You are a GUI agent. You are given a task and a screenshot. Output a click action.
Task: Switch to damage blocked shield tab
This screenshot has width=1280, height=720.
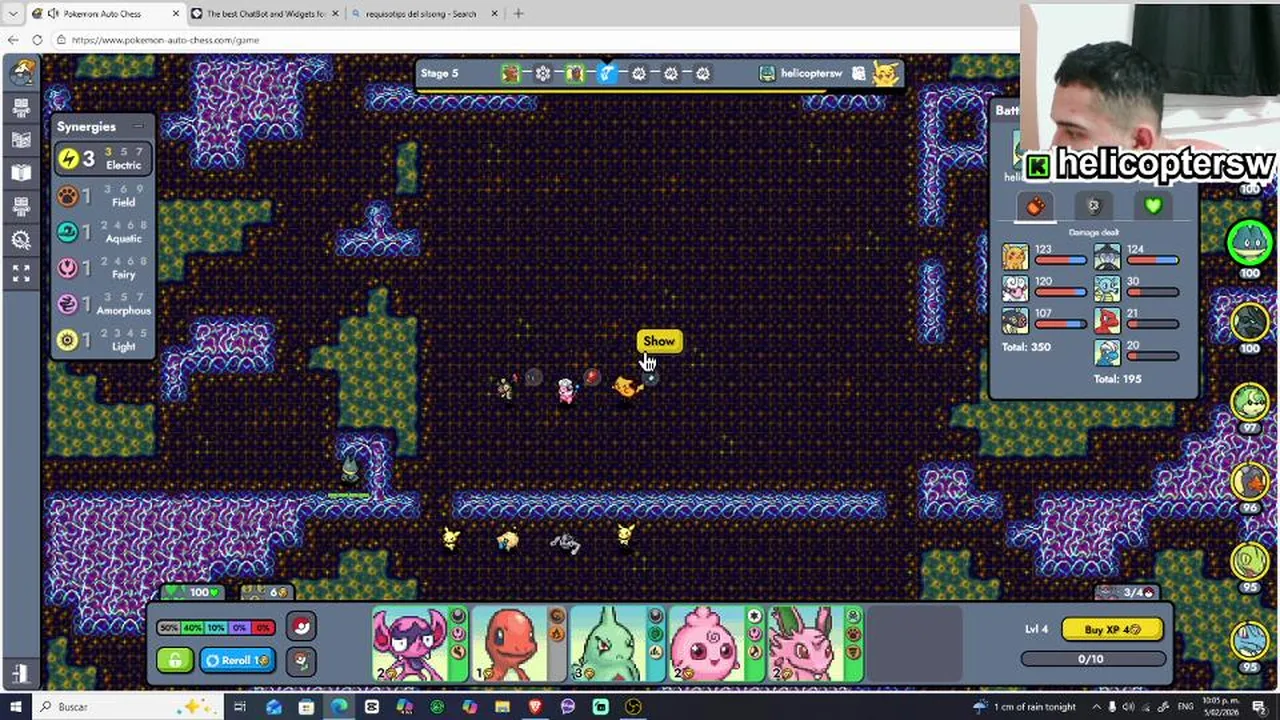click(1094, 206)
